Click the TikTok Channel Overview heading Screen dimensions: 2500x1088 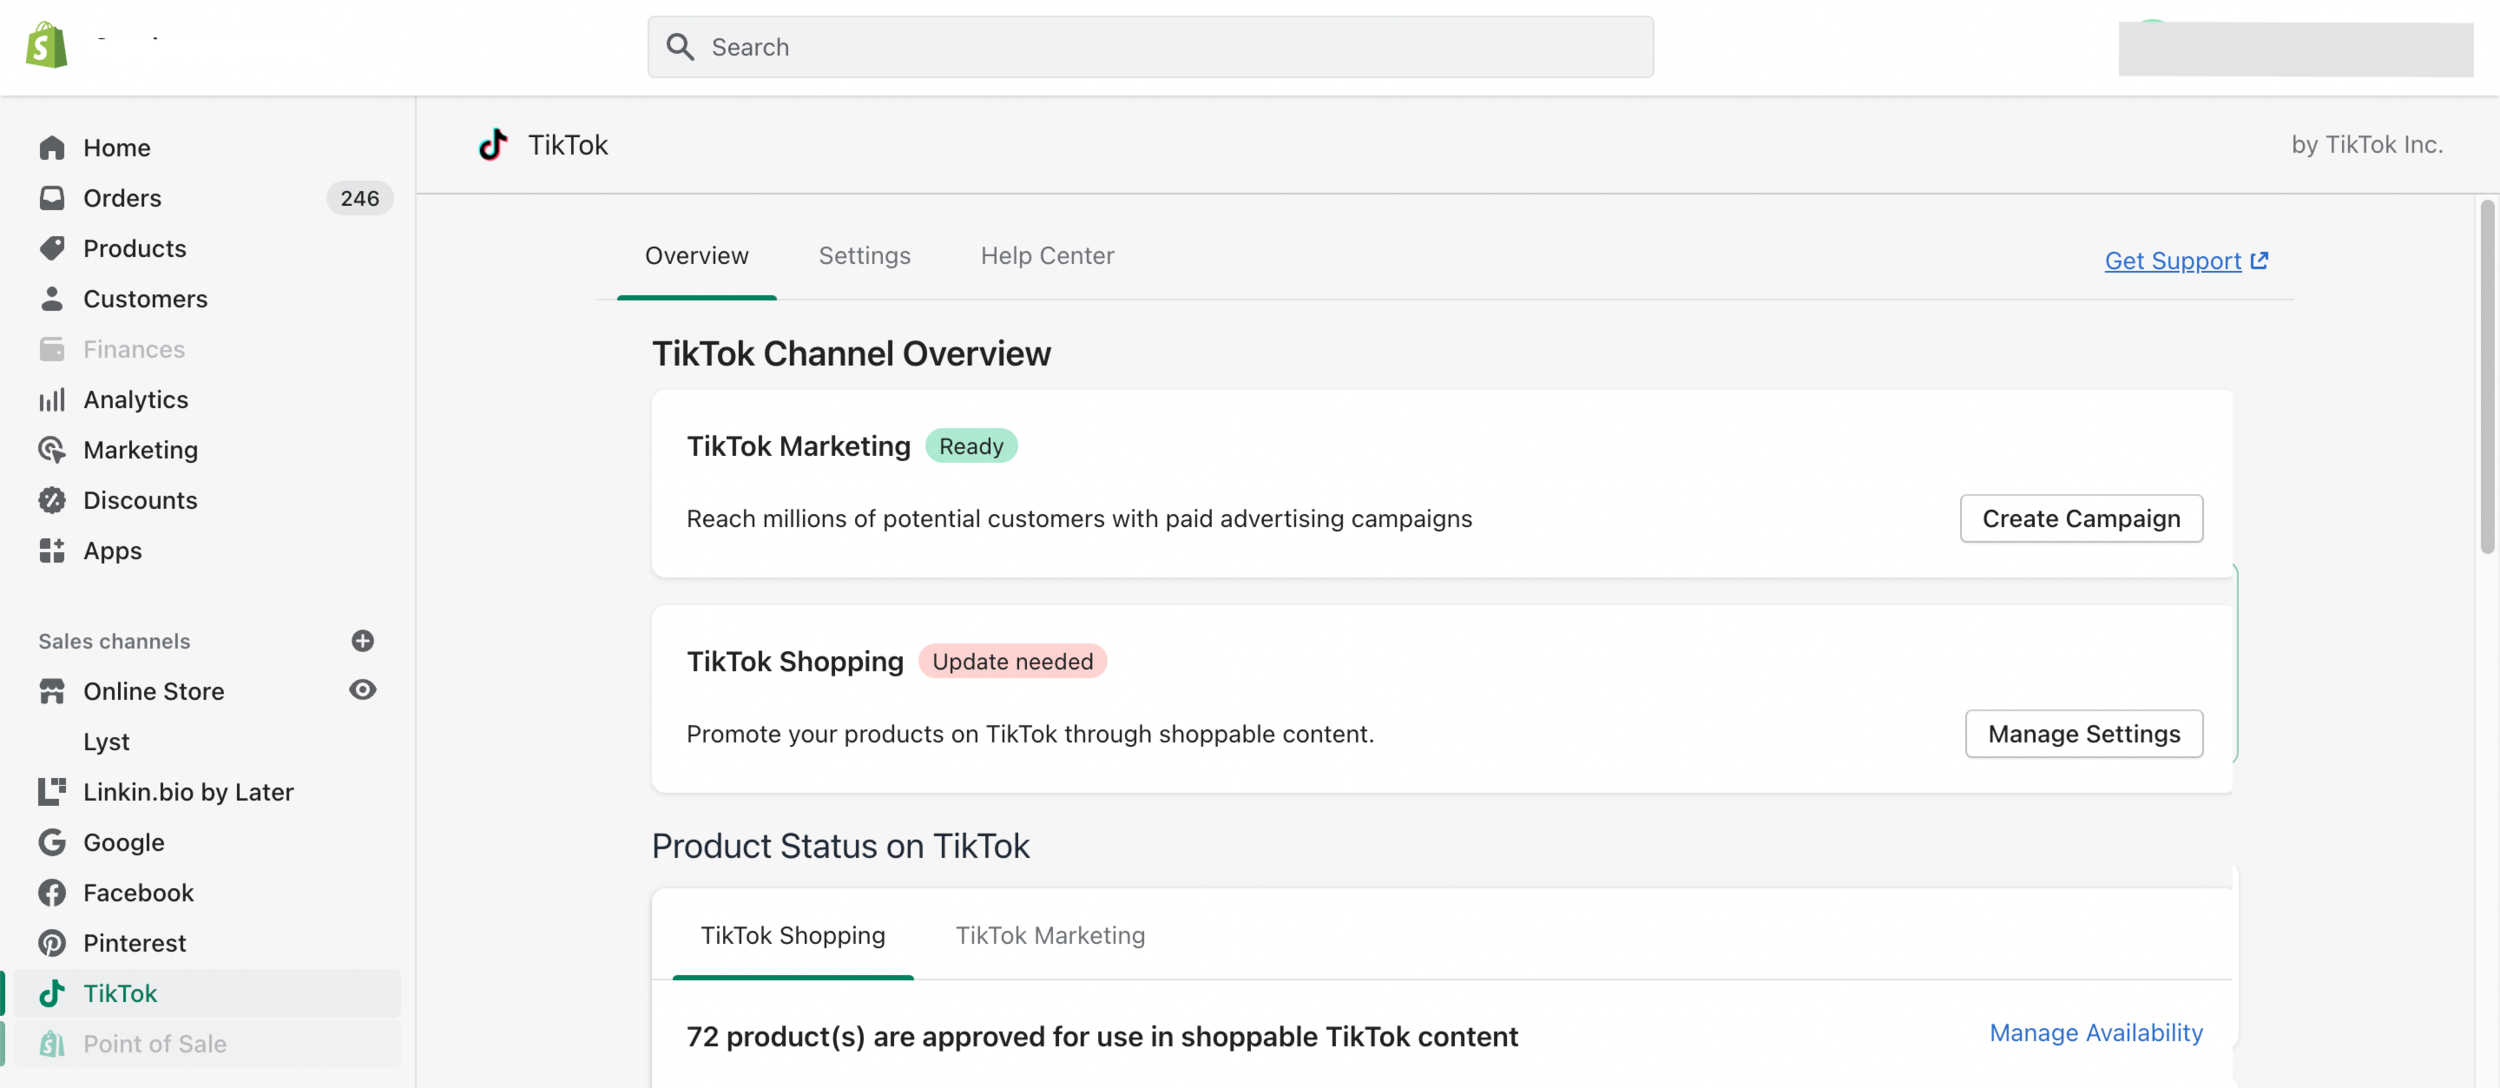tap(851, 353)
